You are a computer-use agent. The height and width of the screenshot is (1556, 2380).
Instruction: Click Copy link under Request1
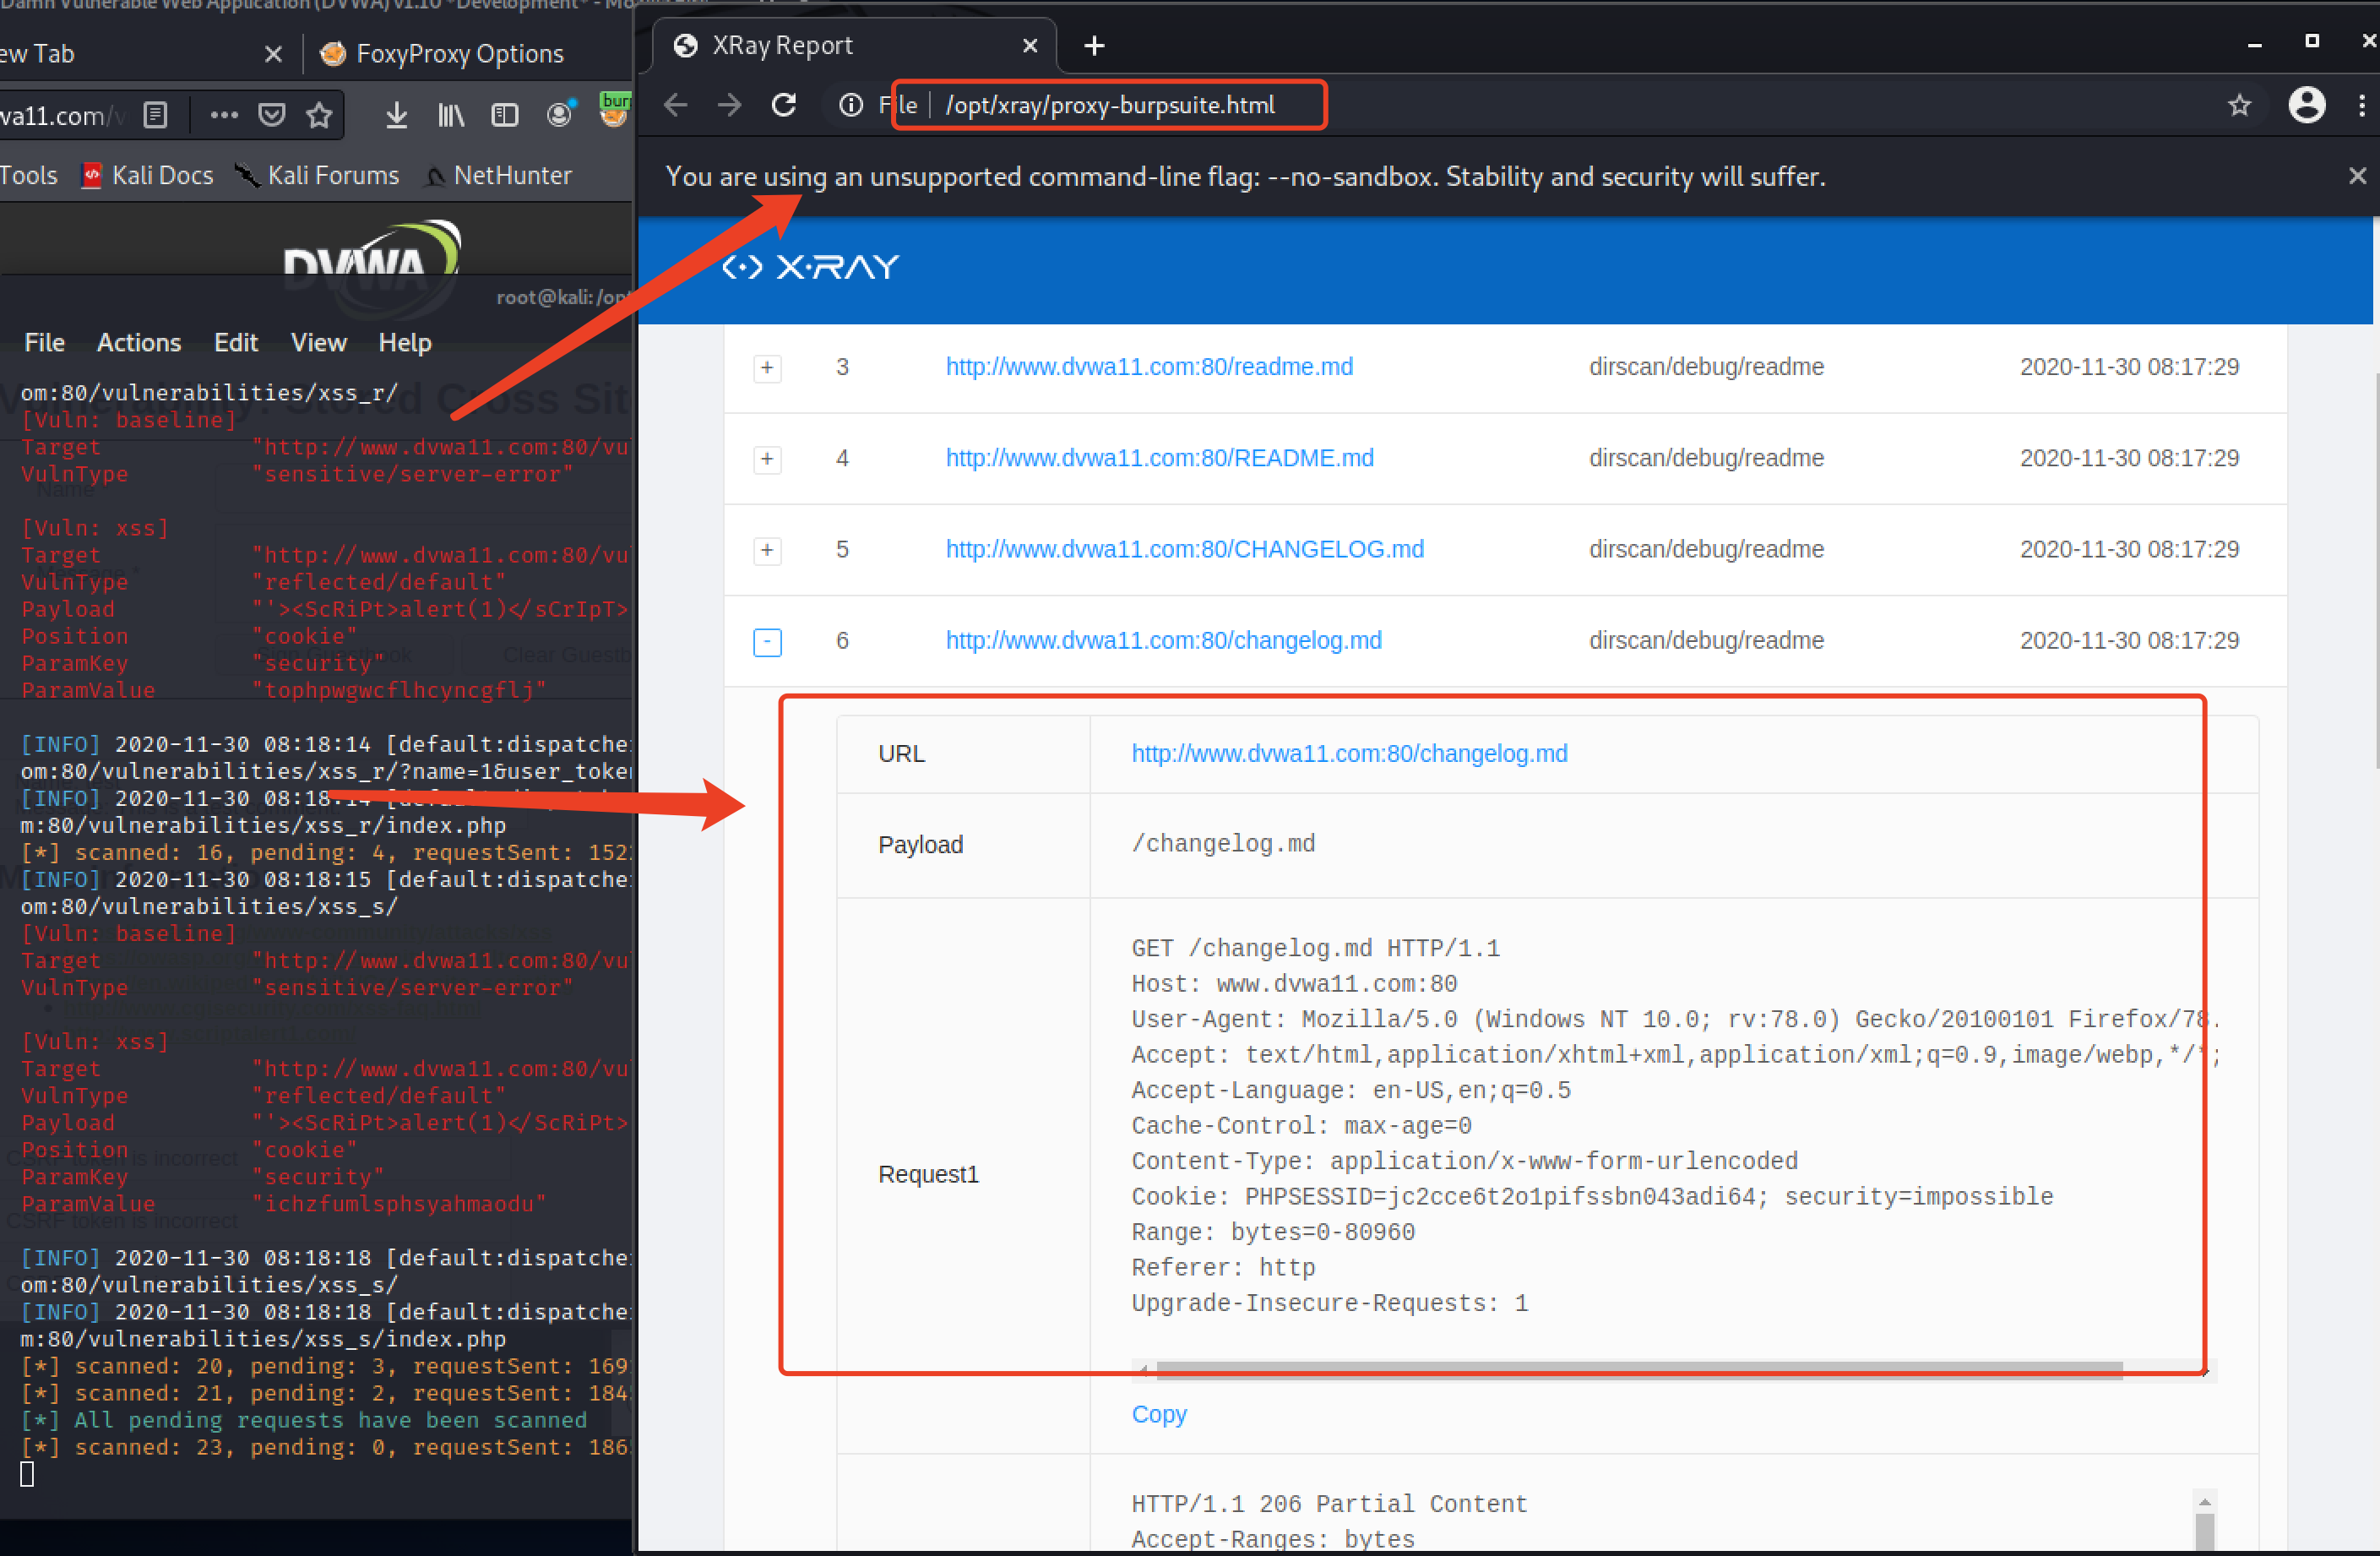[1158, 1414]
